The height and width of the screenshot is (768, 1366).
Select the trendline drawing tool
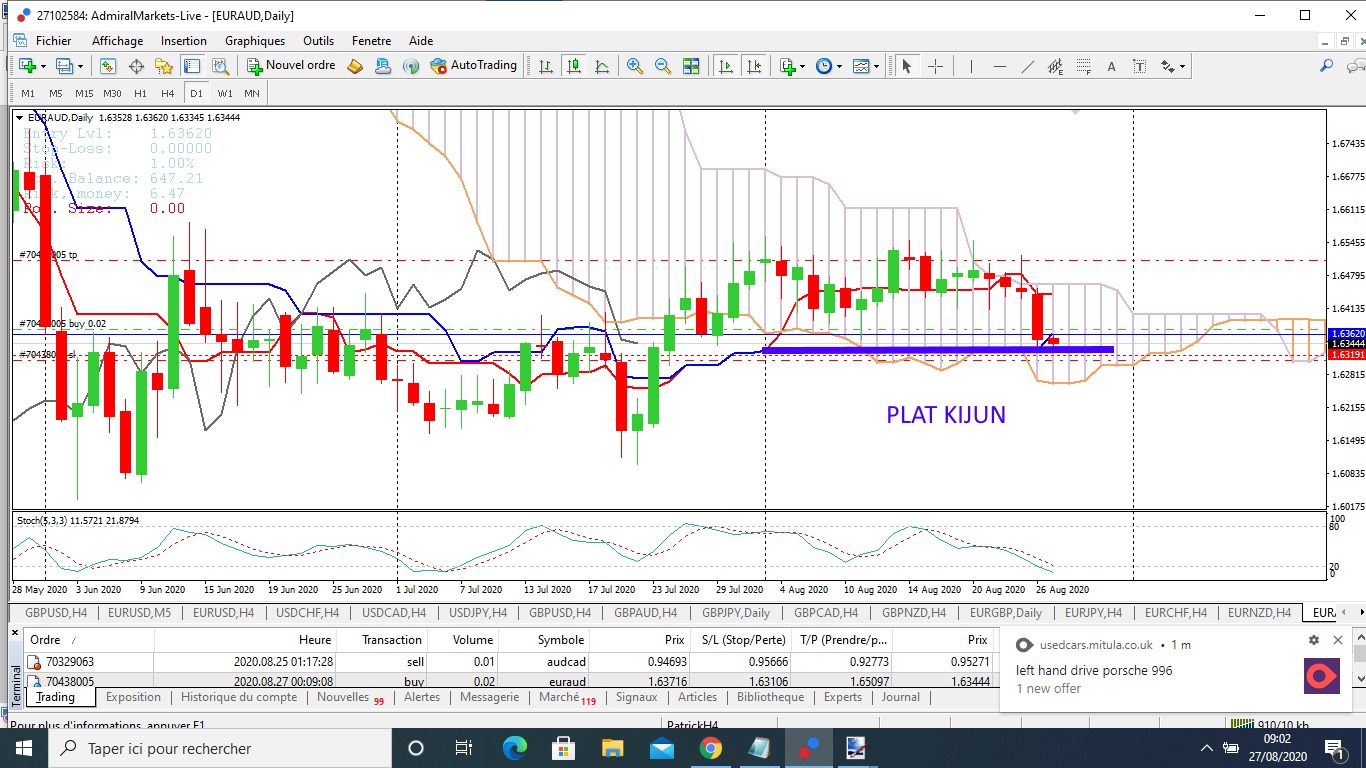(1027, 66)
